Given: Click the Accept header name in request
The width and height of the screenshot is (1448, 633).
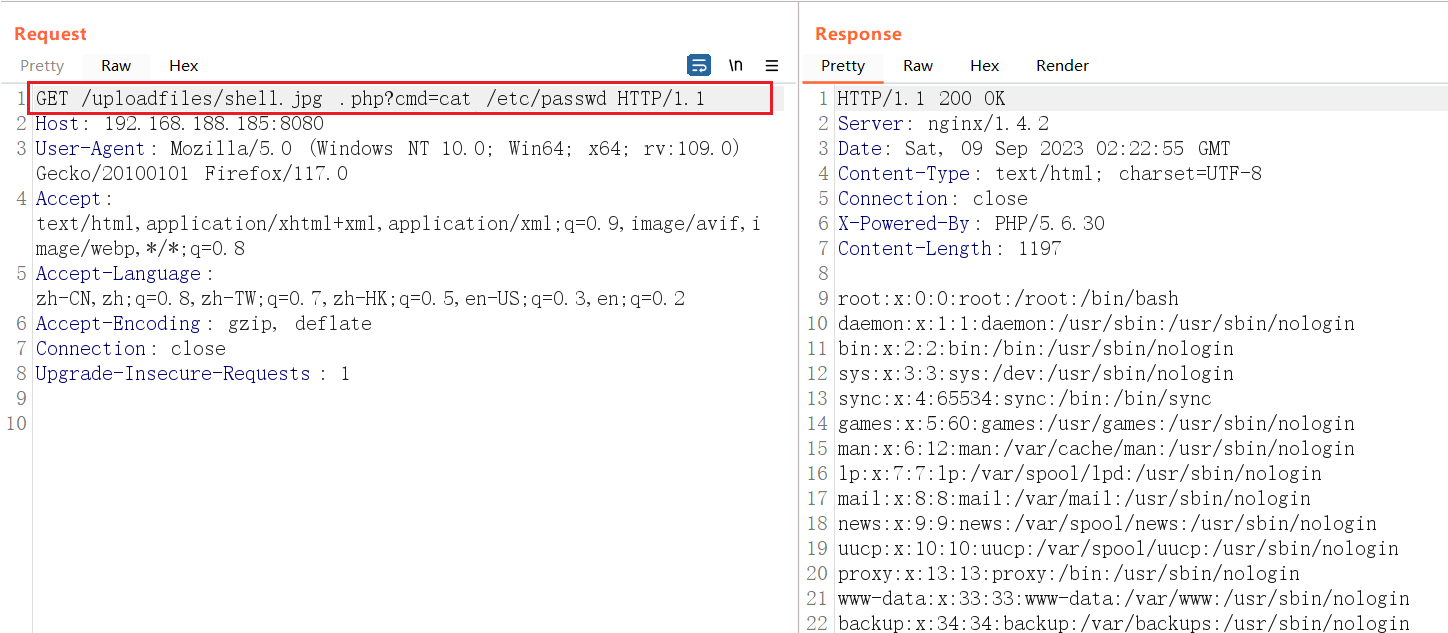Looking at the screenshot, I should tap(68, 199).
